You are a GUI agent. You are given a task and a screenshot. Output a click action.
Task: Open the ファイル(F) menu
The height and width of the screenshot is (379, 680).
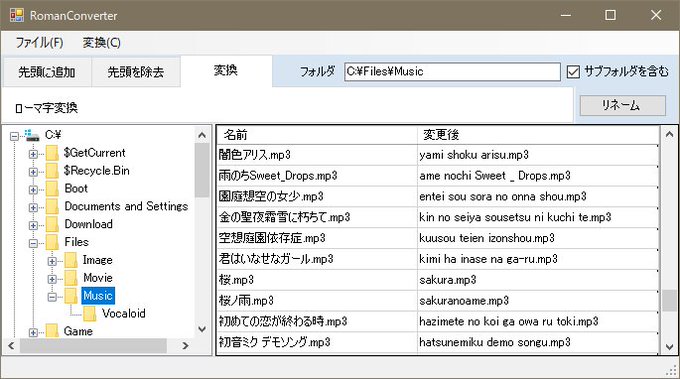pos(39,42)
